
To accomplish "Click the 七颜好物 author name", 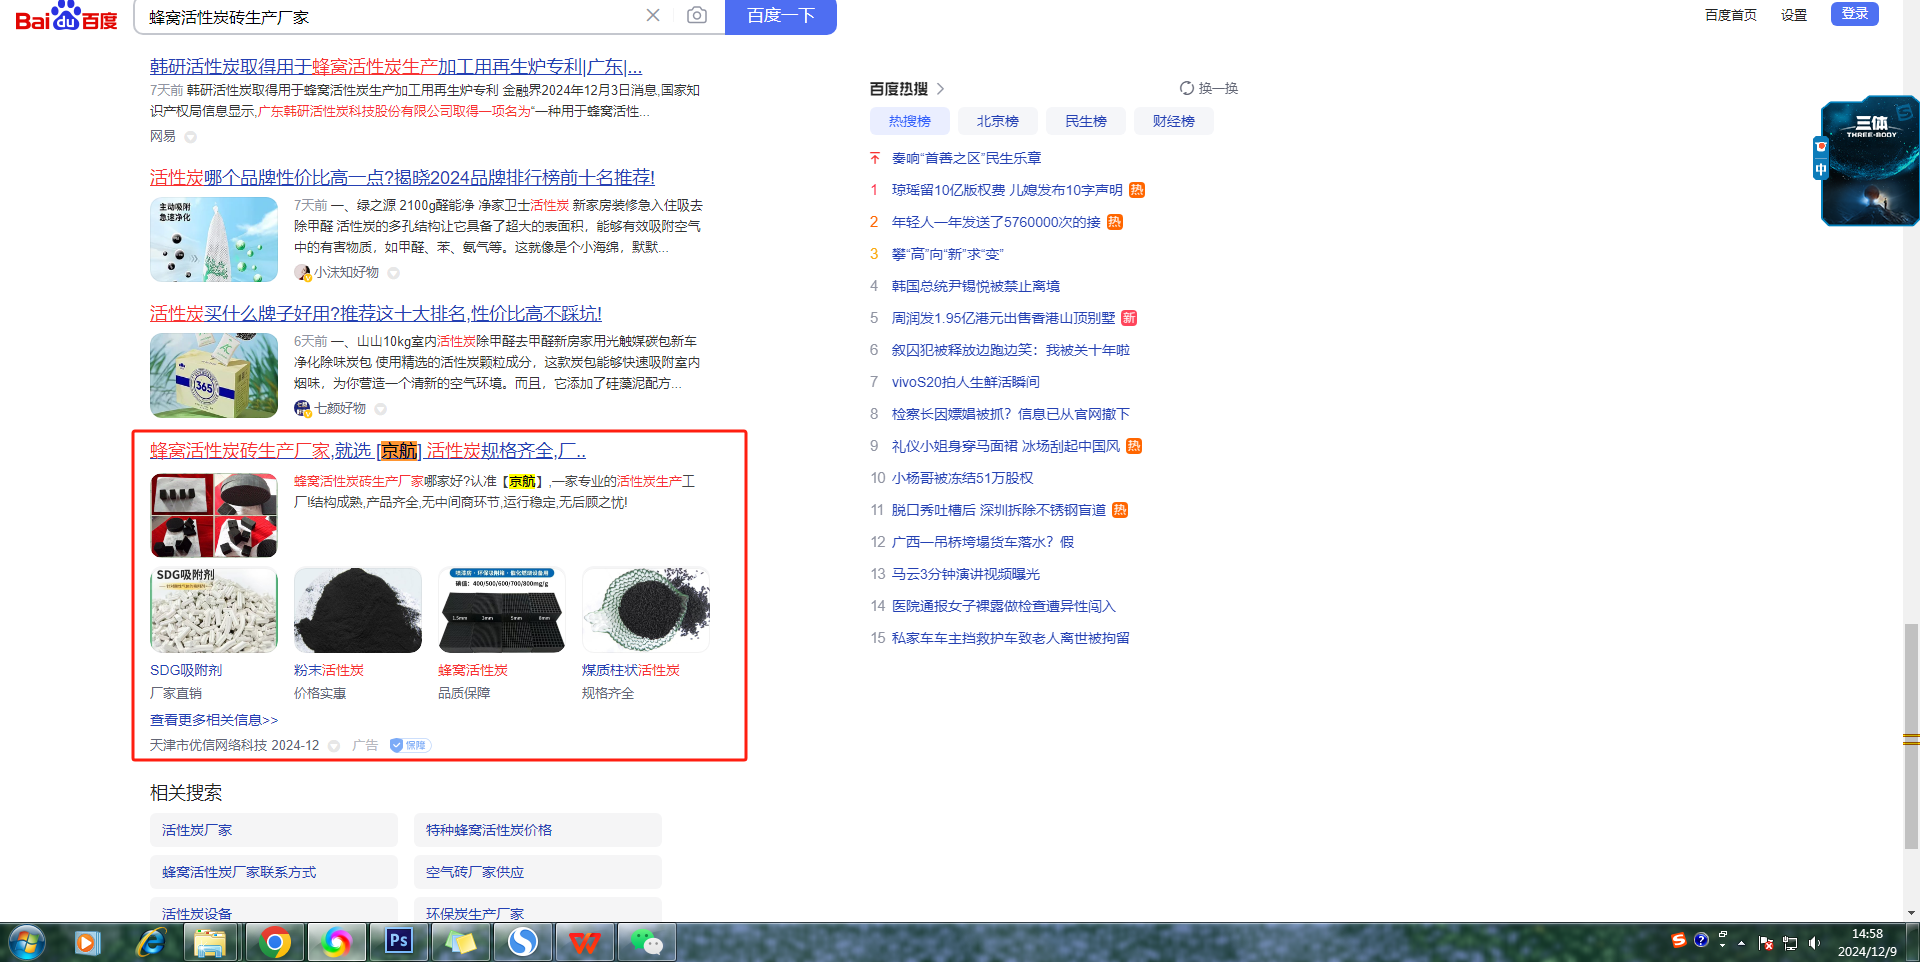I will click(x=341, y=408).
